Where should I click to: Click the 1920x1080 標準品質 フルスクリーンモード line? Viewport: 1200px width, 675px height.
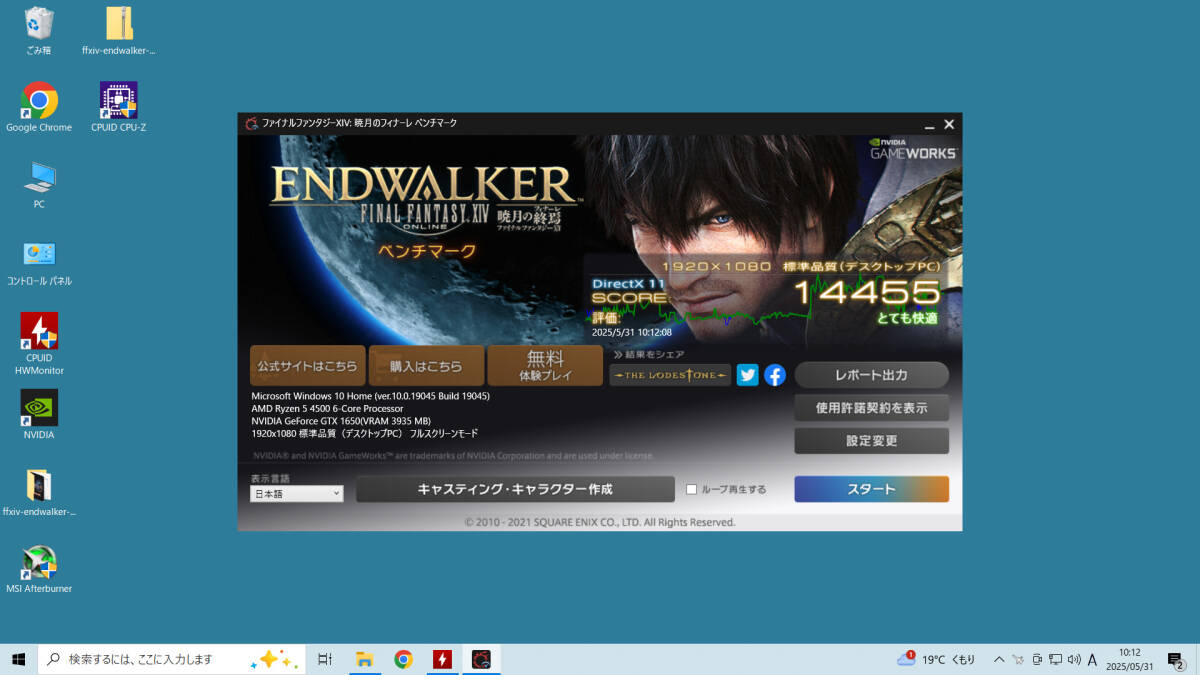tap(365, 433)
